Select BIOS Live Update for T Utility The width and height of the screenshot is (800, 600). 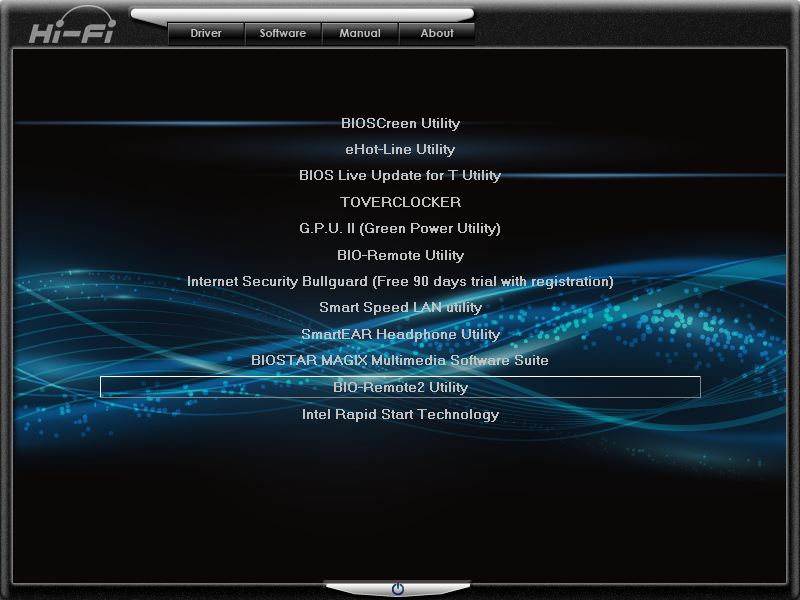[401, 176]
